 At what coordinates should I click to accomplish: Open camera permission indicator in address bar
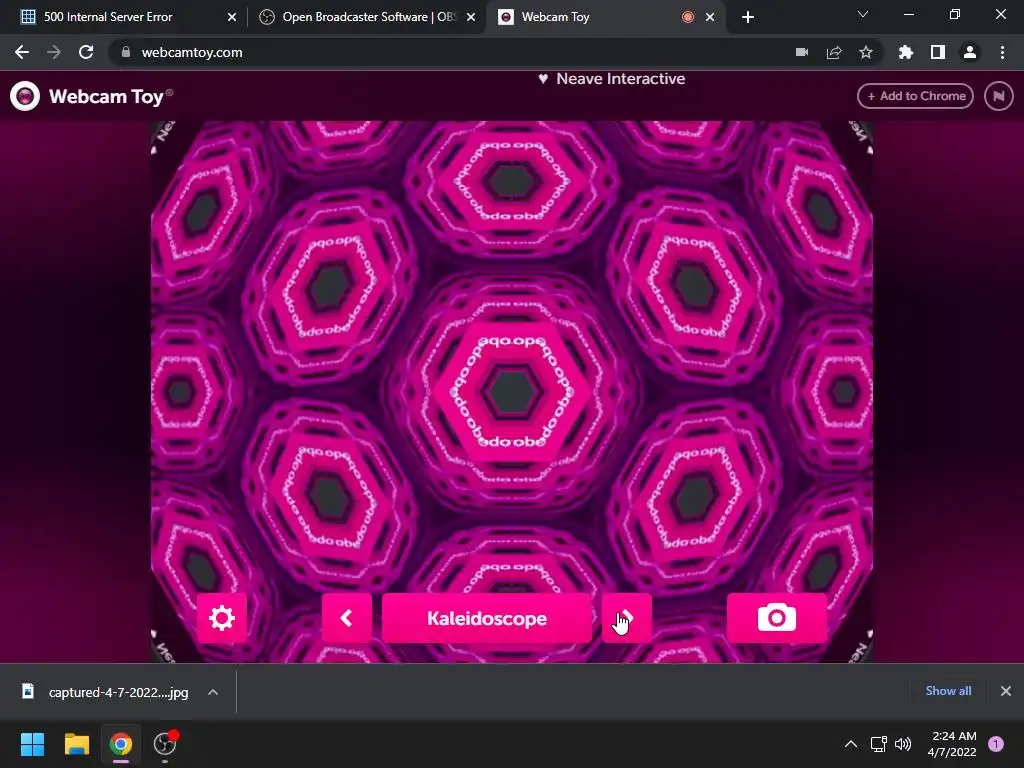click(x=802, y=52)
